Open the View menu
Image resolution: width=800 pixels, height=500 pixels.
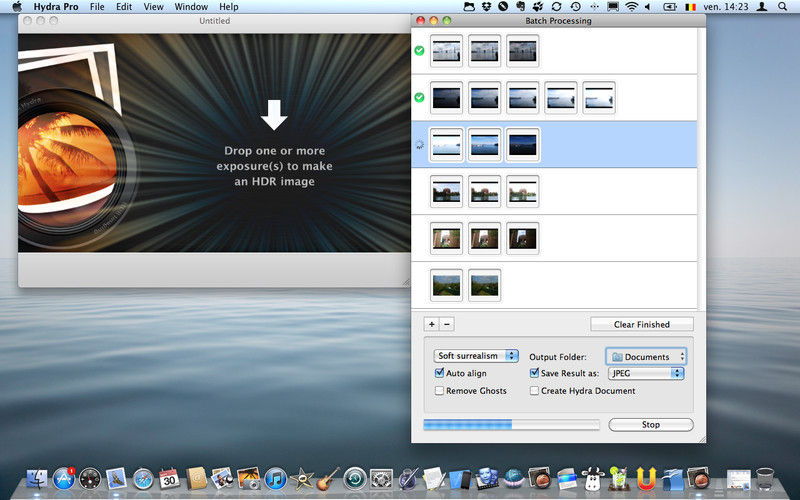tap(153, 7)
